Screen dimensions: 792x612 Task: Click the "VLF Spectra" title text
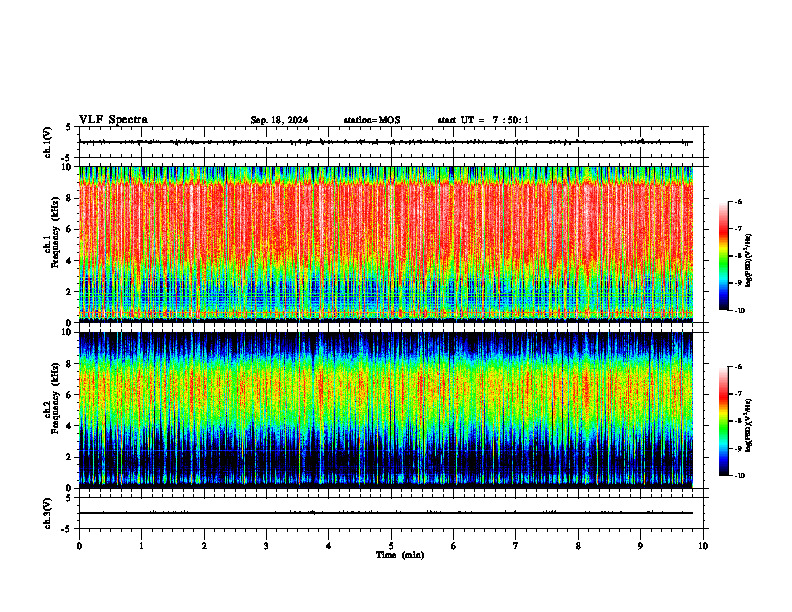coord(113,120)
